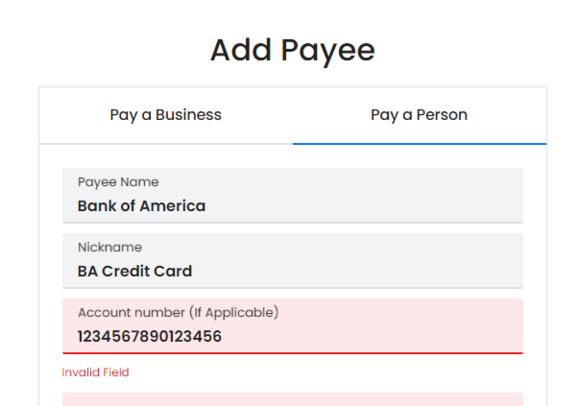
Task: Click the word Person in second tab
Action: click(x=442, y=115)
